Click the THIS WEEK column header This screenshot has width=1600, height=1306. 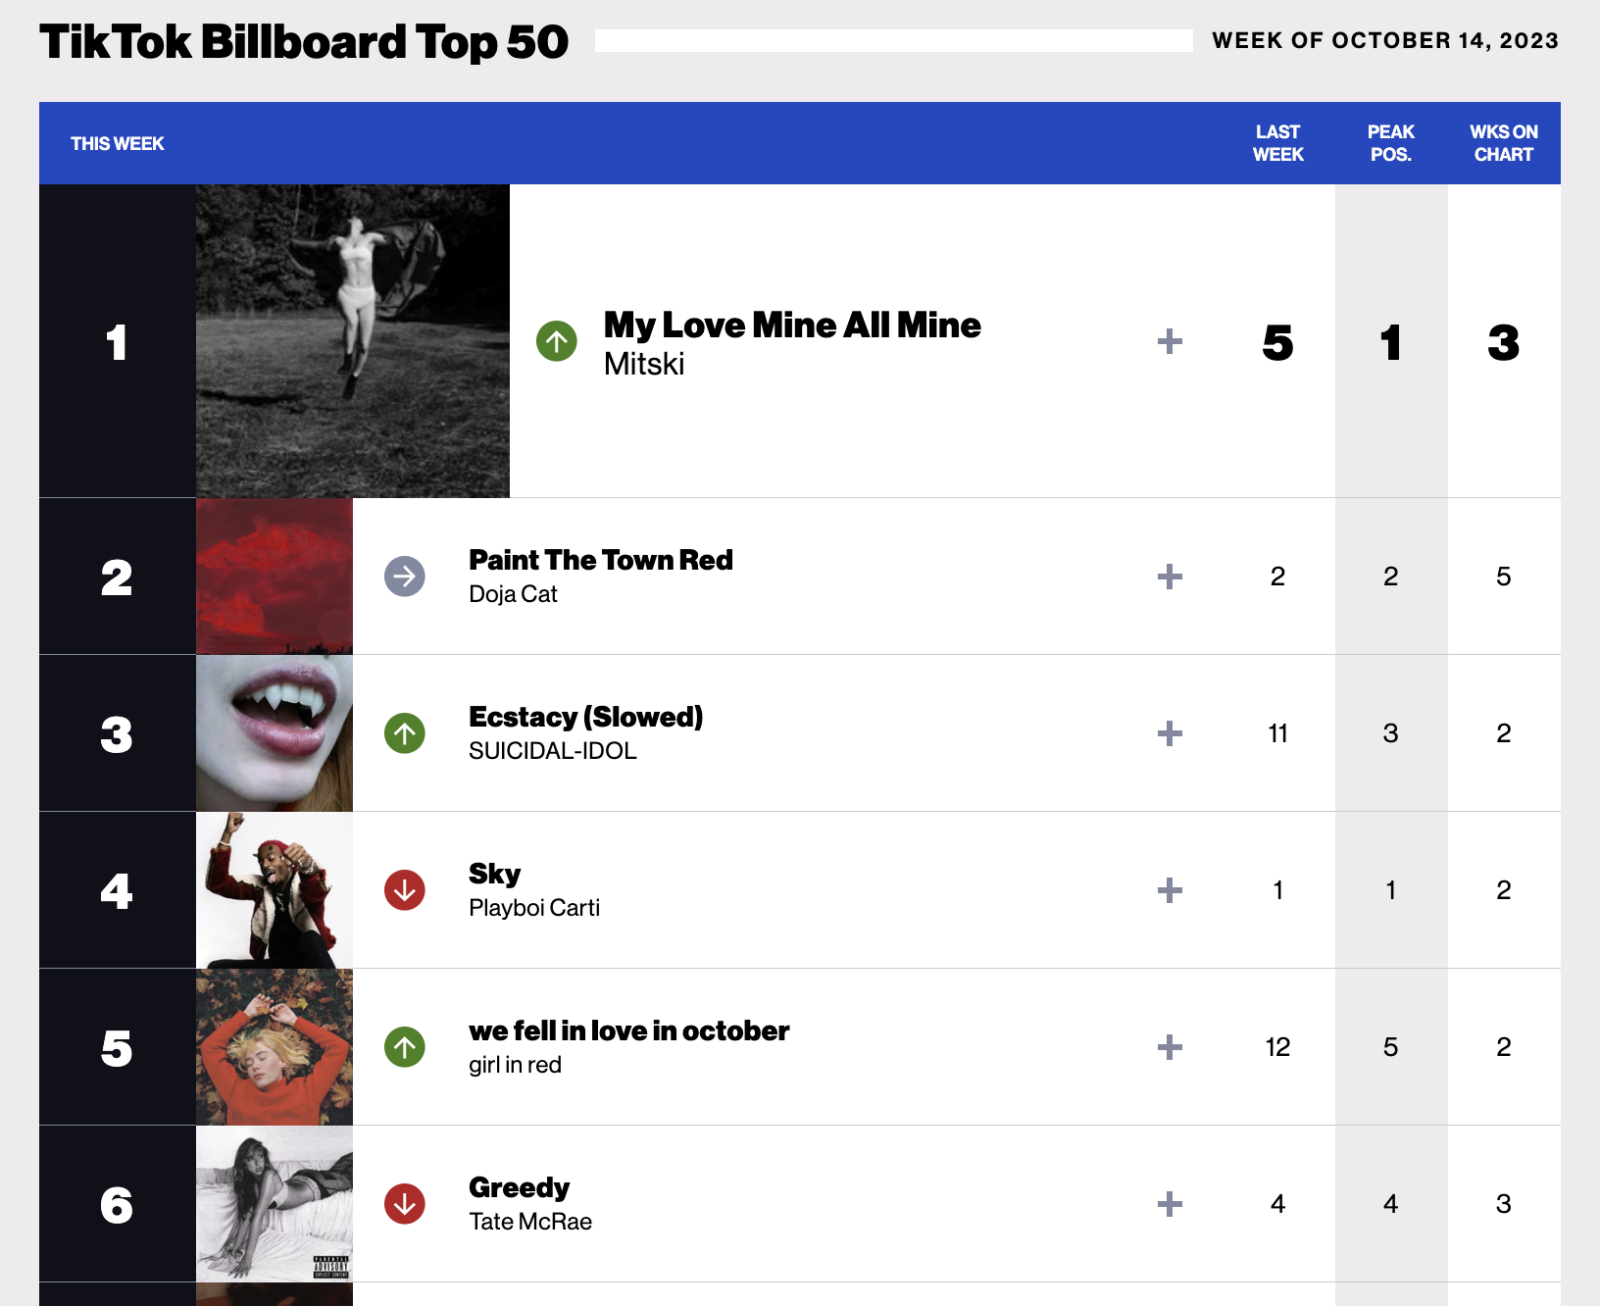[x=116, y=143]
